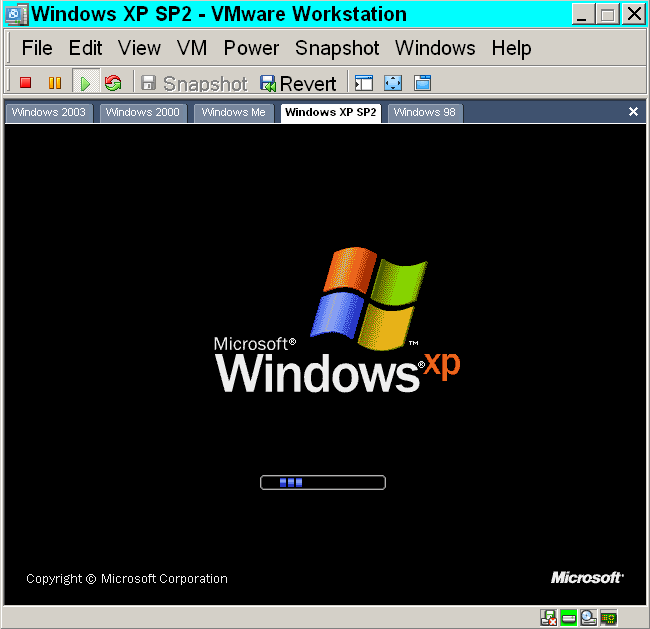The image size is (650, 629).
Task: Open the View menu
Action: 139,48
